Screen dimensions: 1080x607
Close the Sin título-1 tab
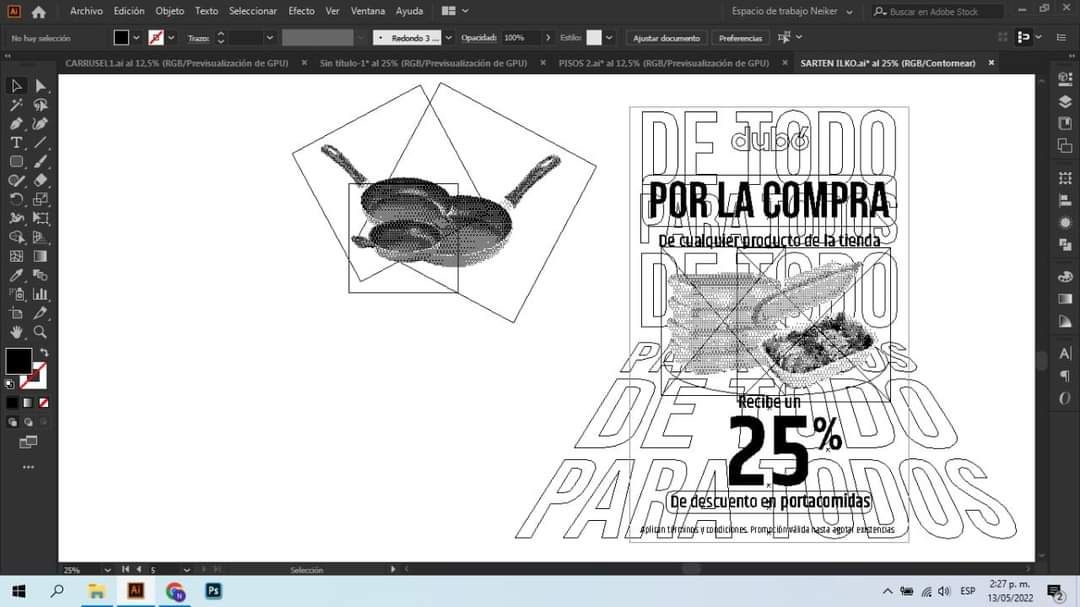click(543, 63)
